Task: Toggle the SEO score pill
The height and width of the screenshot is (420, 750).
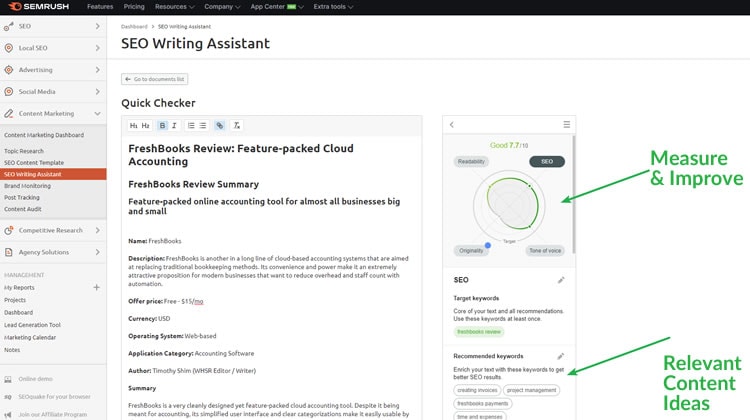Action: coord(547,162)
